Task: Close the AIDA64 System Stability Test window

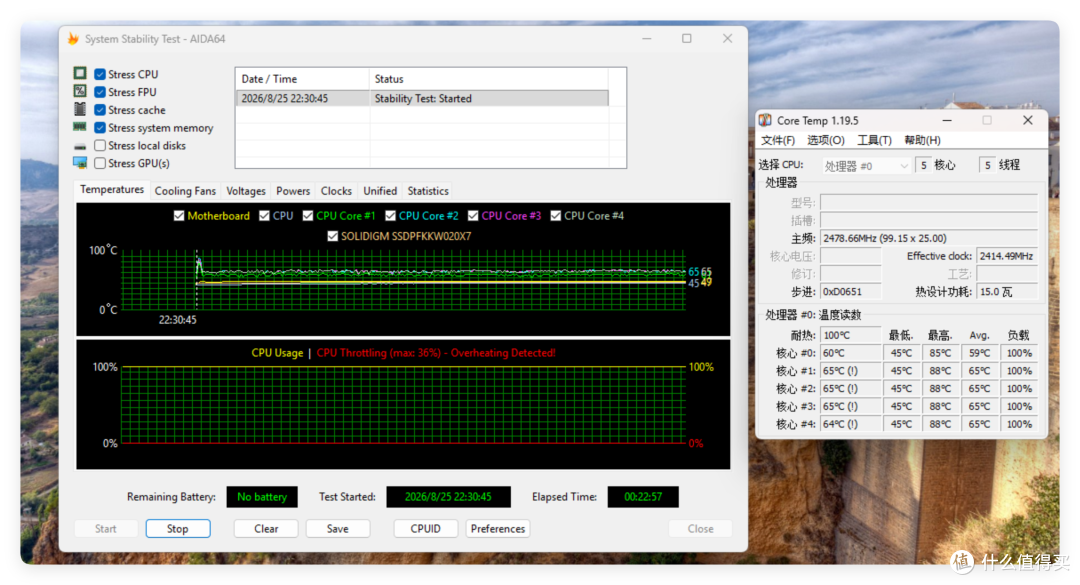Action: coord(727,39)
